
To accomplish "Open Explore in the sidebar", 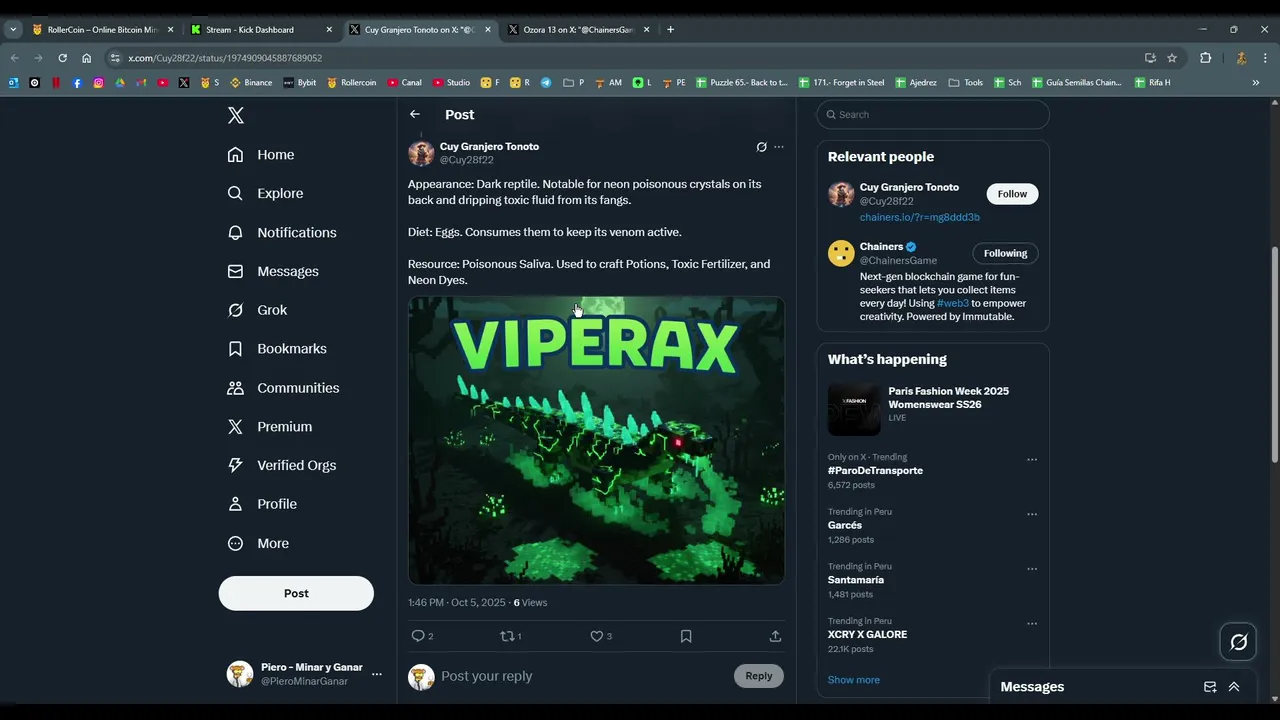I will [x=265, y=193].
